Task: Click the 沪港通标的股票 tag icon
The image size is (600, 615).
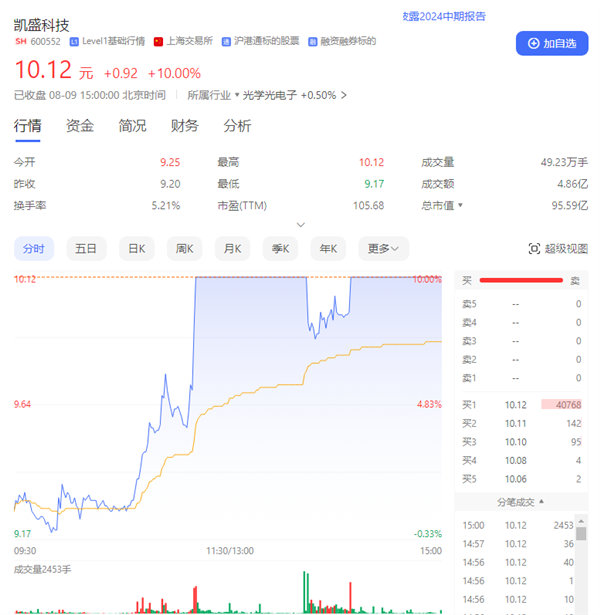Action: tap(226, 41)
